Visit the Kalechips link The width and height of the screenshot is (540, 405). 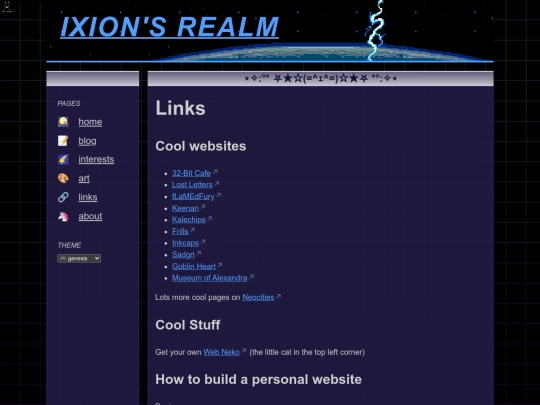pyautogui.click(x=189, y=219)
